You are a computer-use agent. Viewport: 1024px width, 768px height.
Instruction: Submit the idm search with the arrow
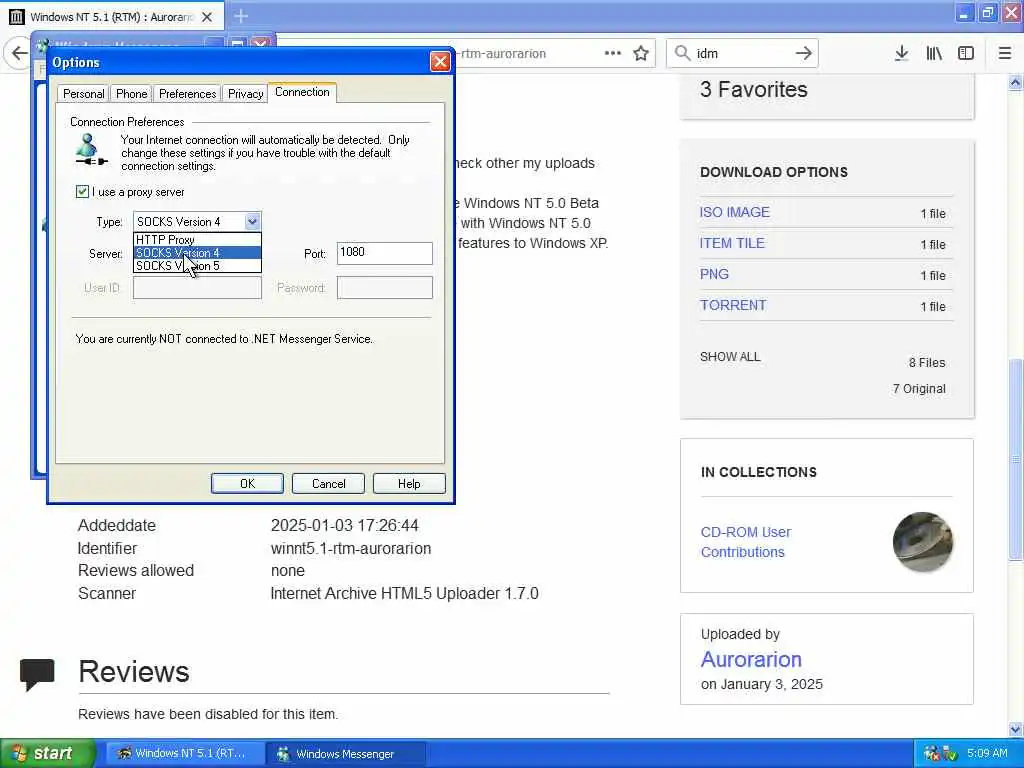(803, 53)
